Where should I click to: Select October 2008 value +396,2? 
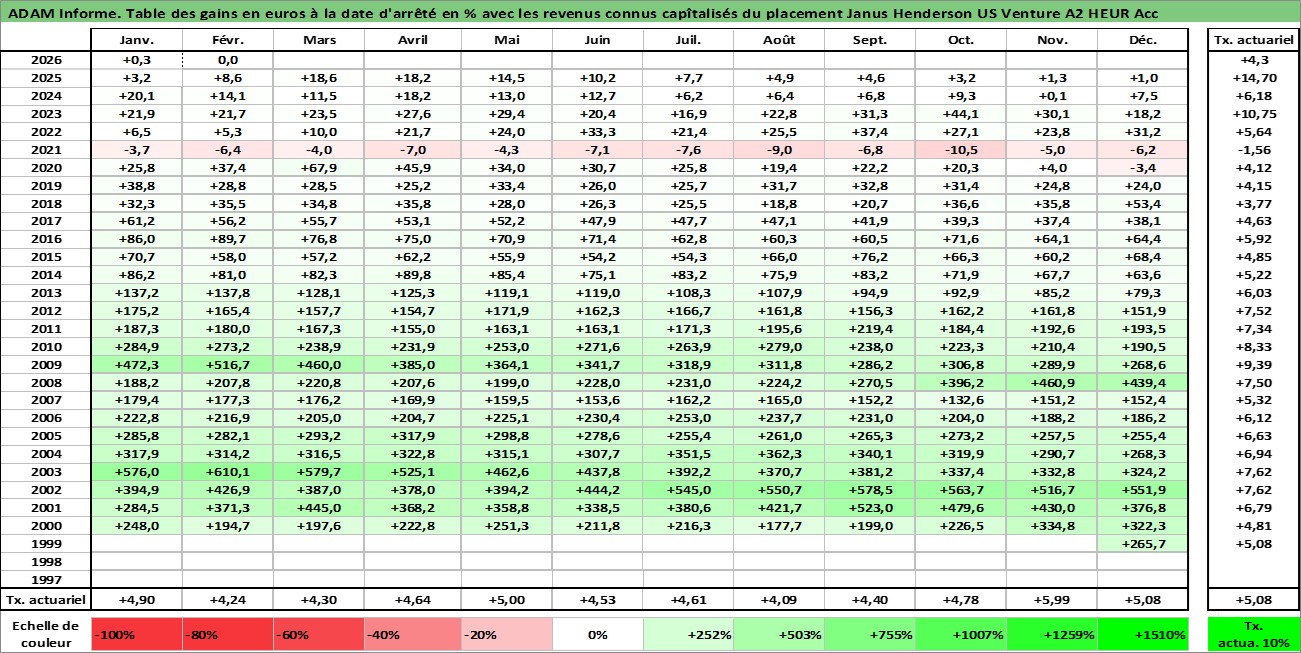coord(960,382)
